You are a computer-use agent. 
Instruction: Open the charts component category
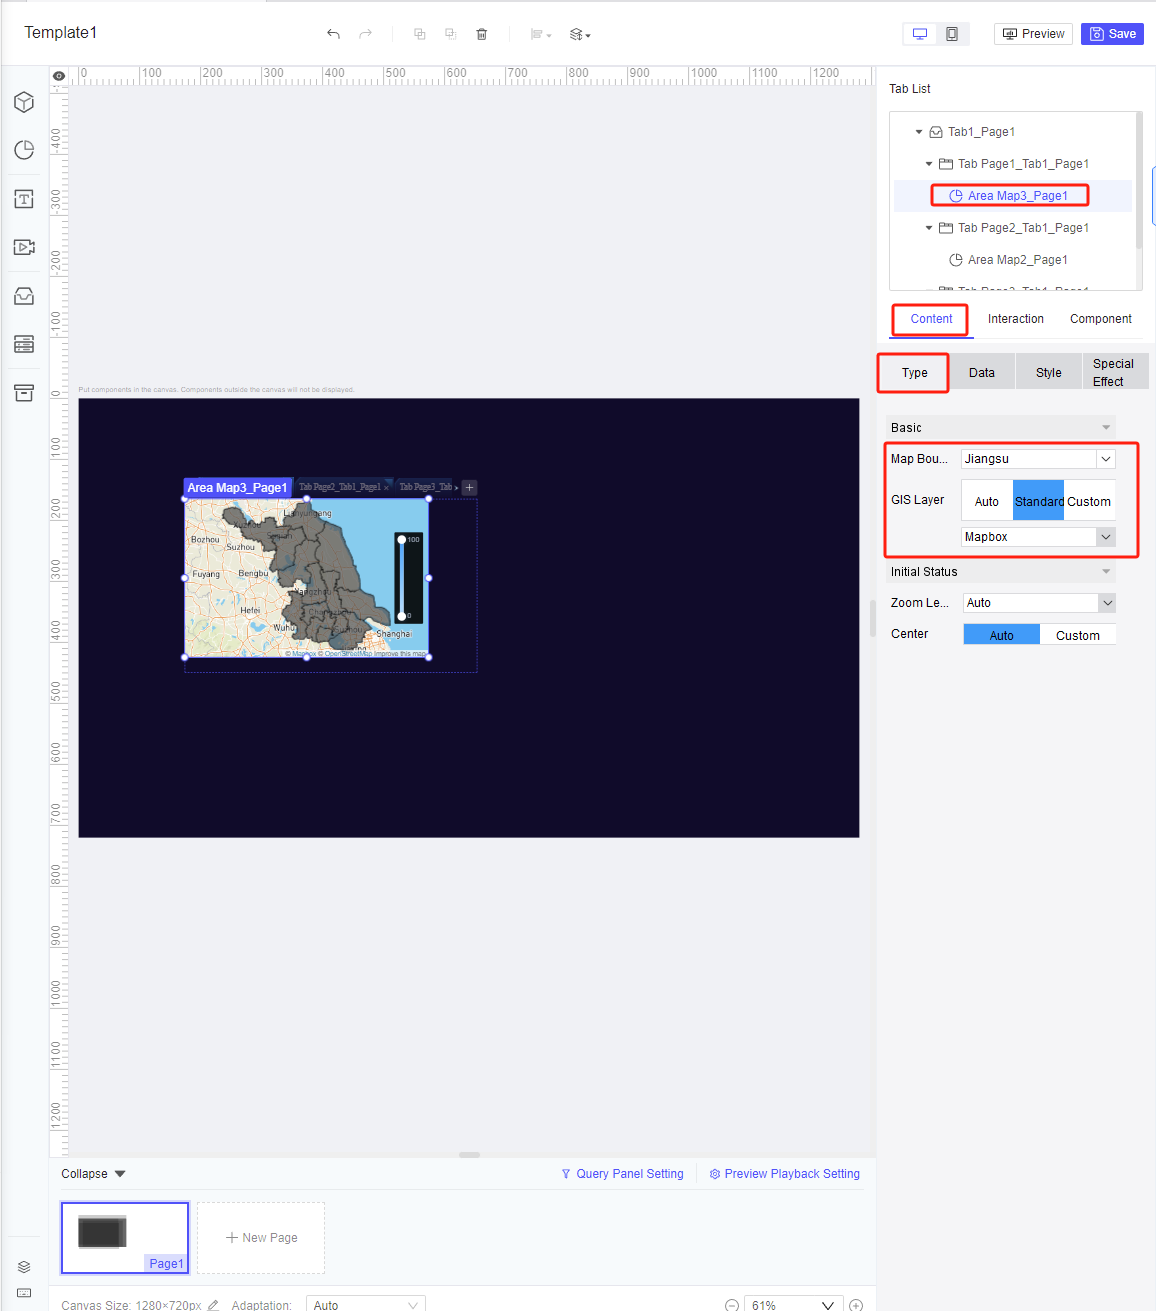pos(23,150)
